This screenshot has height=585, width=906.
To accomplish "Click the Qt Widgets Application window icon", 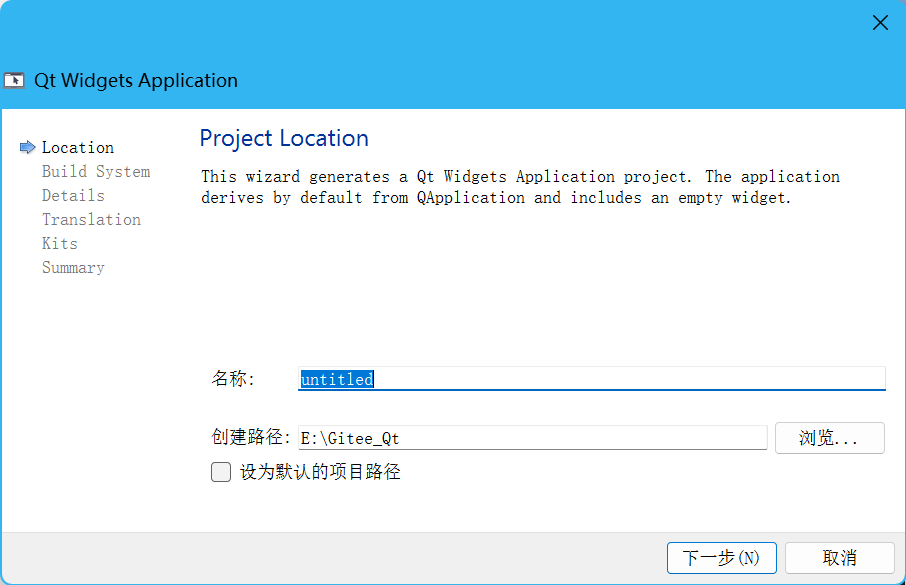I will click(x=14, y=80).
